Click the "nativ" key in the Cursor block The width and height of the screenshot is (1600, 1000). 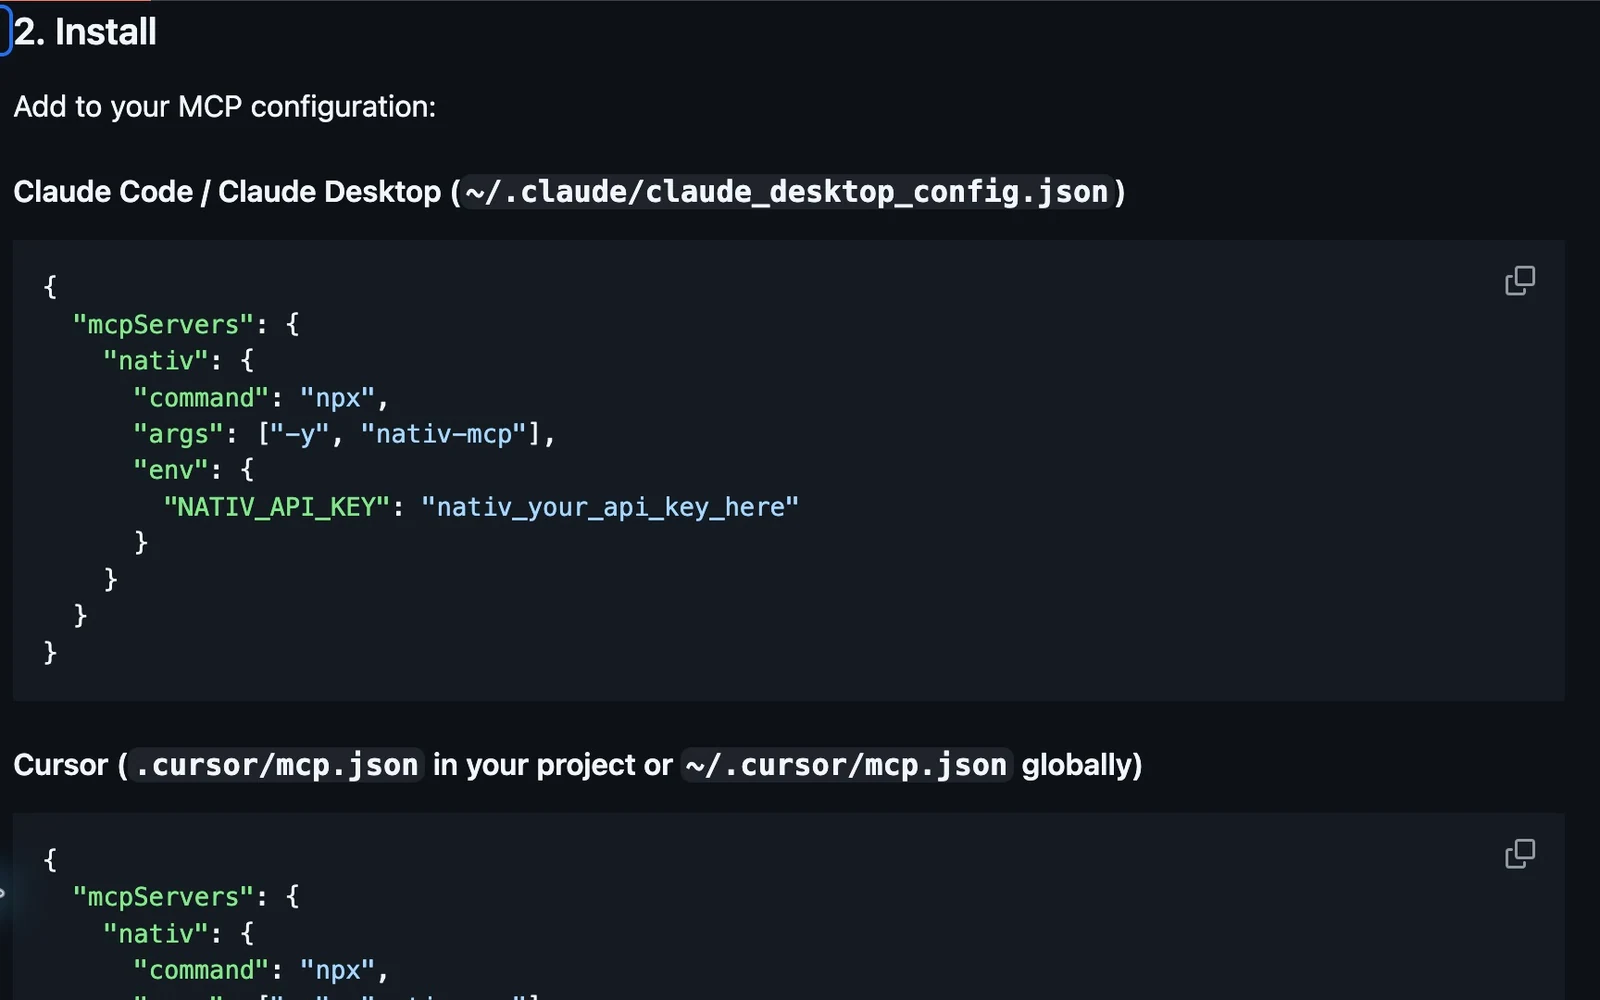tap(155, 934)
